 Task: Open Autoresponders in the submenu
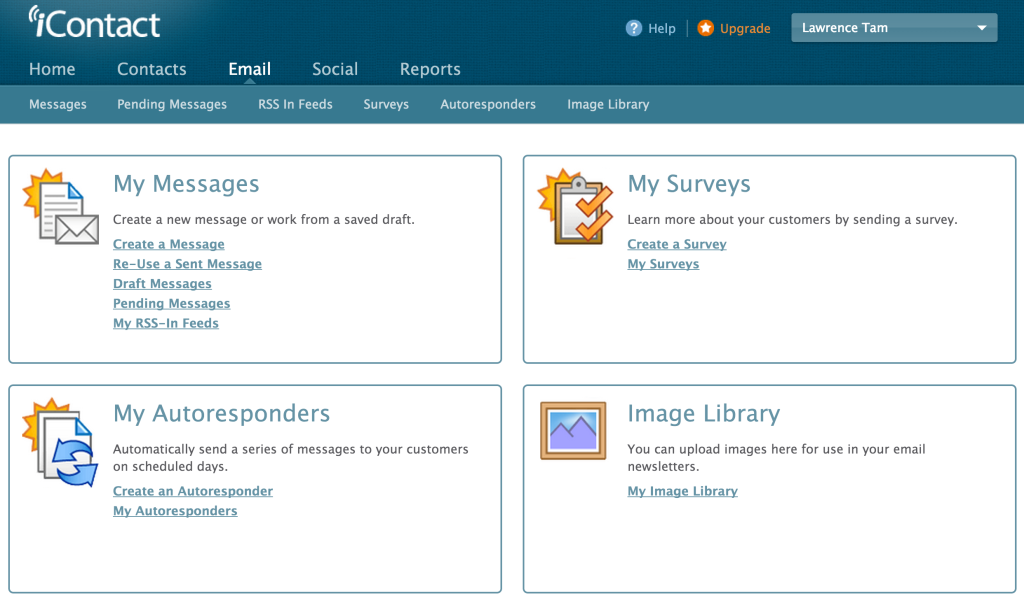click(488, 105)
